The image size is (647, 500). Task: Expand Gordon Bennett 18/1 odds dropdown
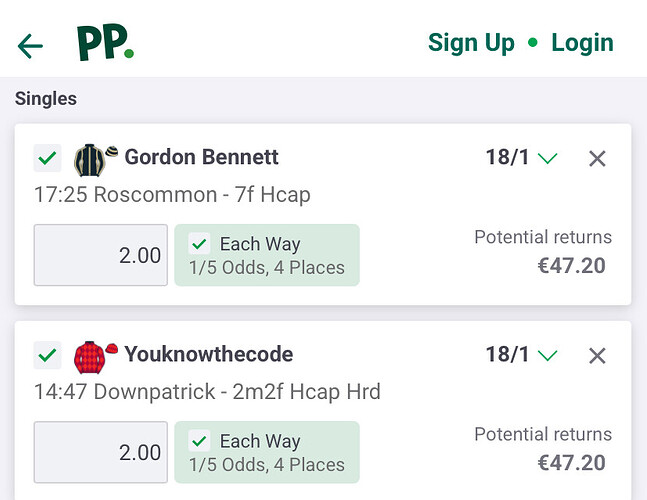(522, 158)
